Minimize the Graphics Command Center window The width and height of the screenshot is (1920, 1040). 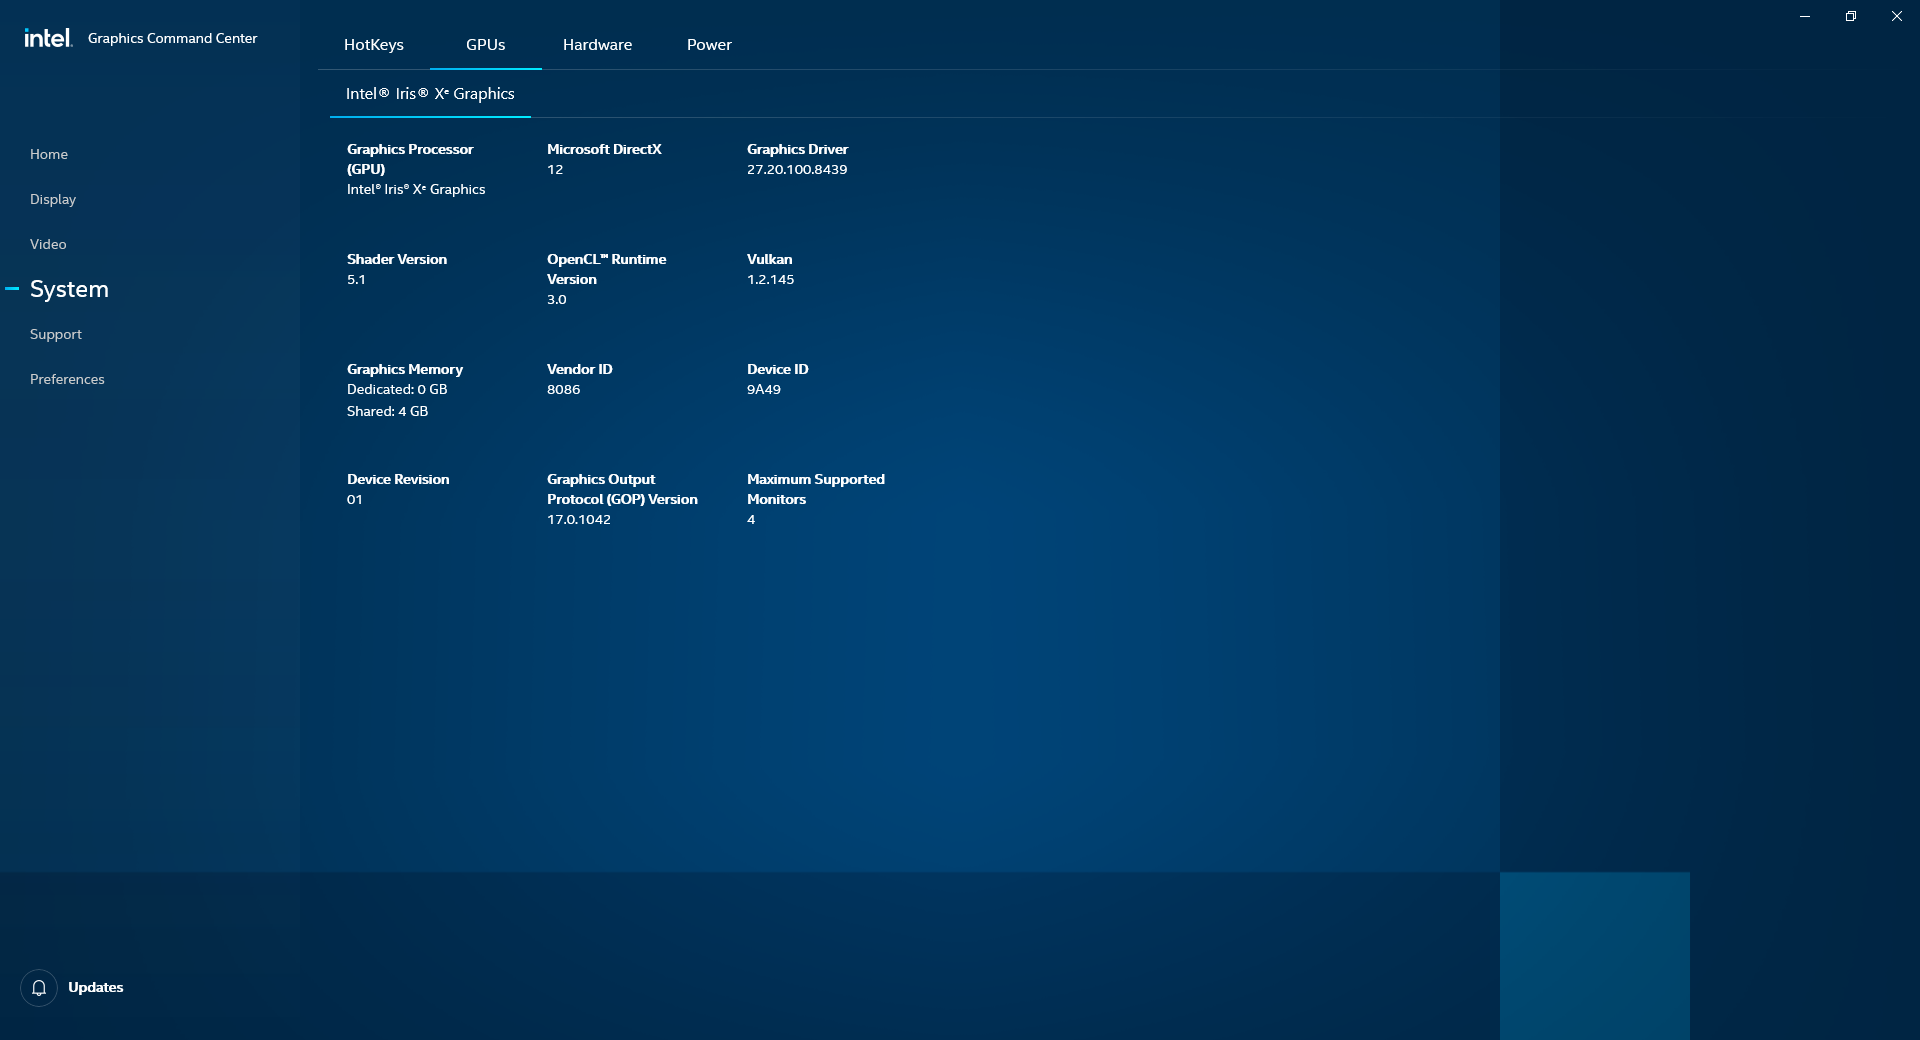pos(1805,16)
